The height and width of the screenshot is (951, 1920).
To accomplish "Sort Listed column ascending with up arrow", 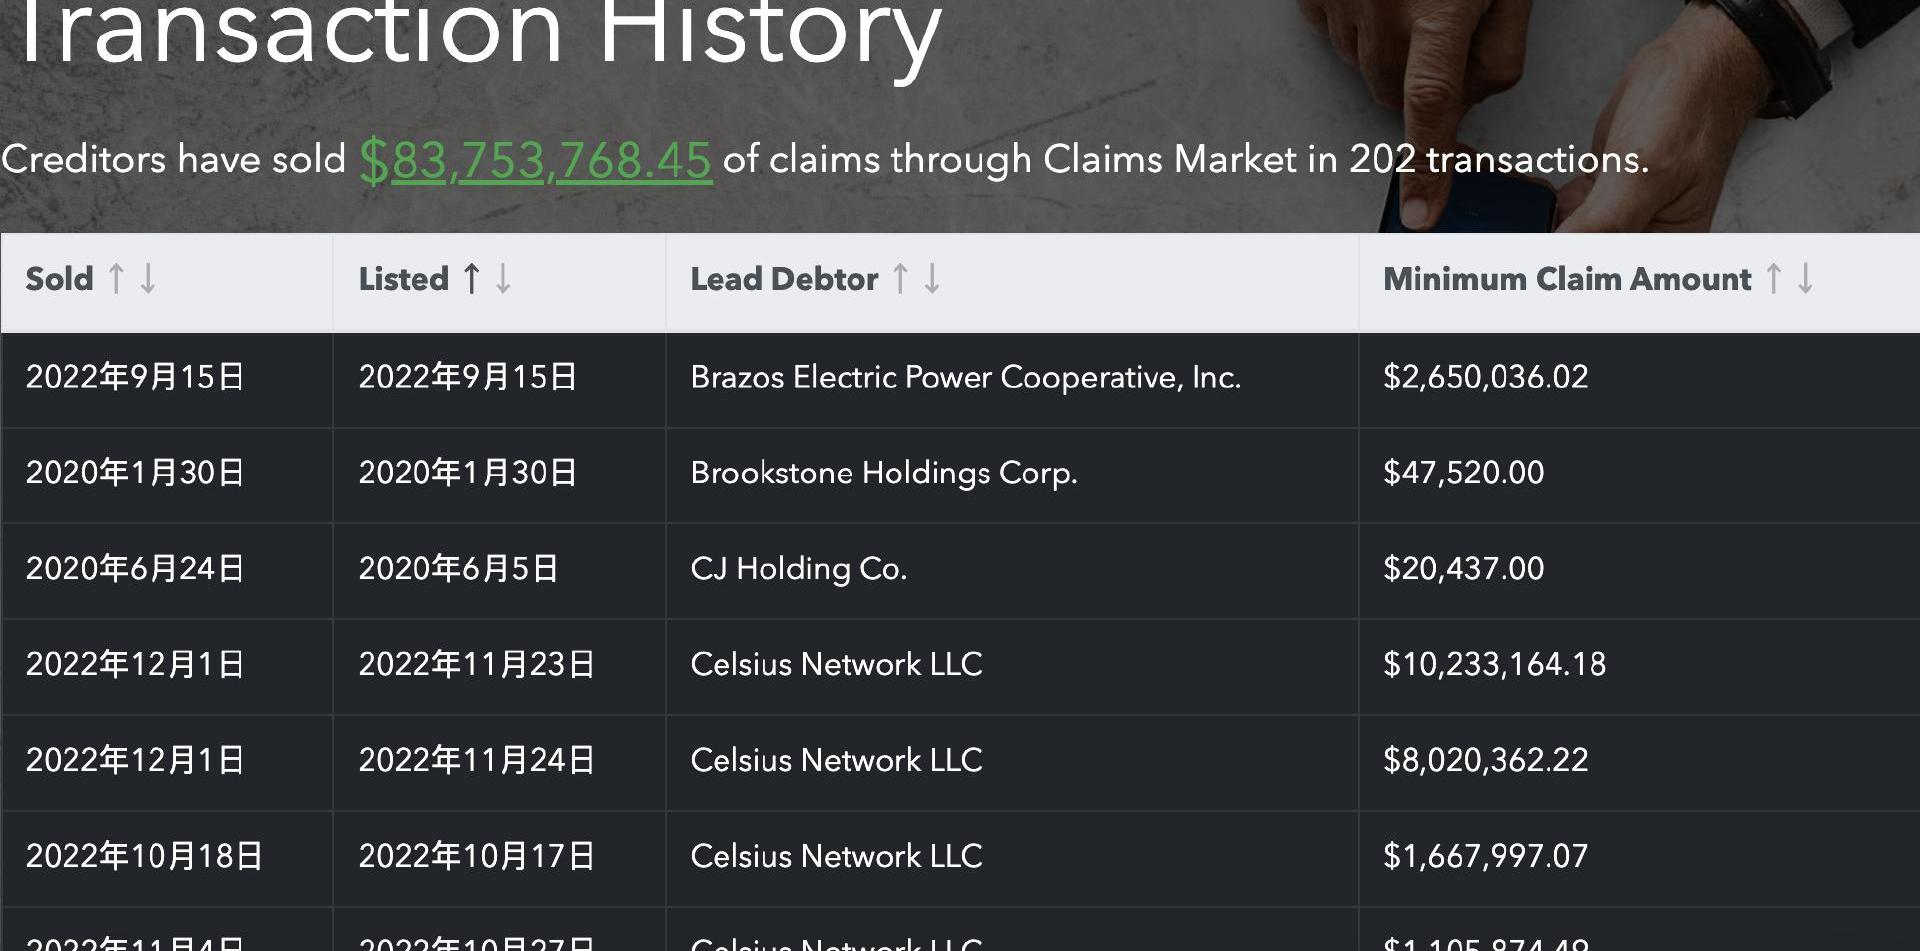I will (x=472, y=279).
